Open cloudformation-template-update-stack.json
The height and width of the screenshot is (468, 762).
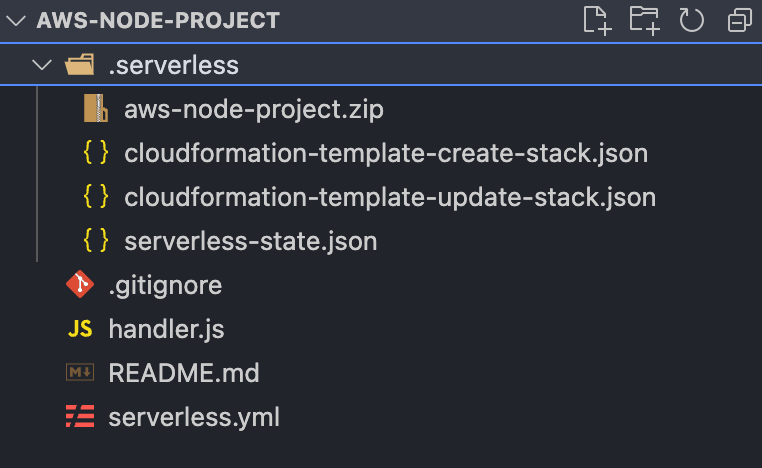coord(390,197)
